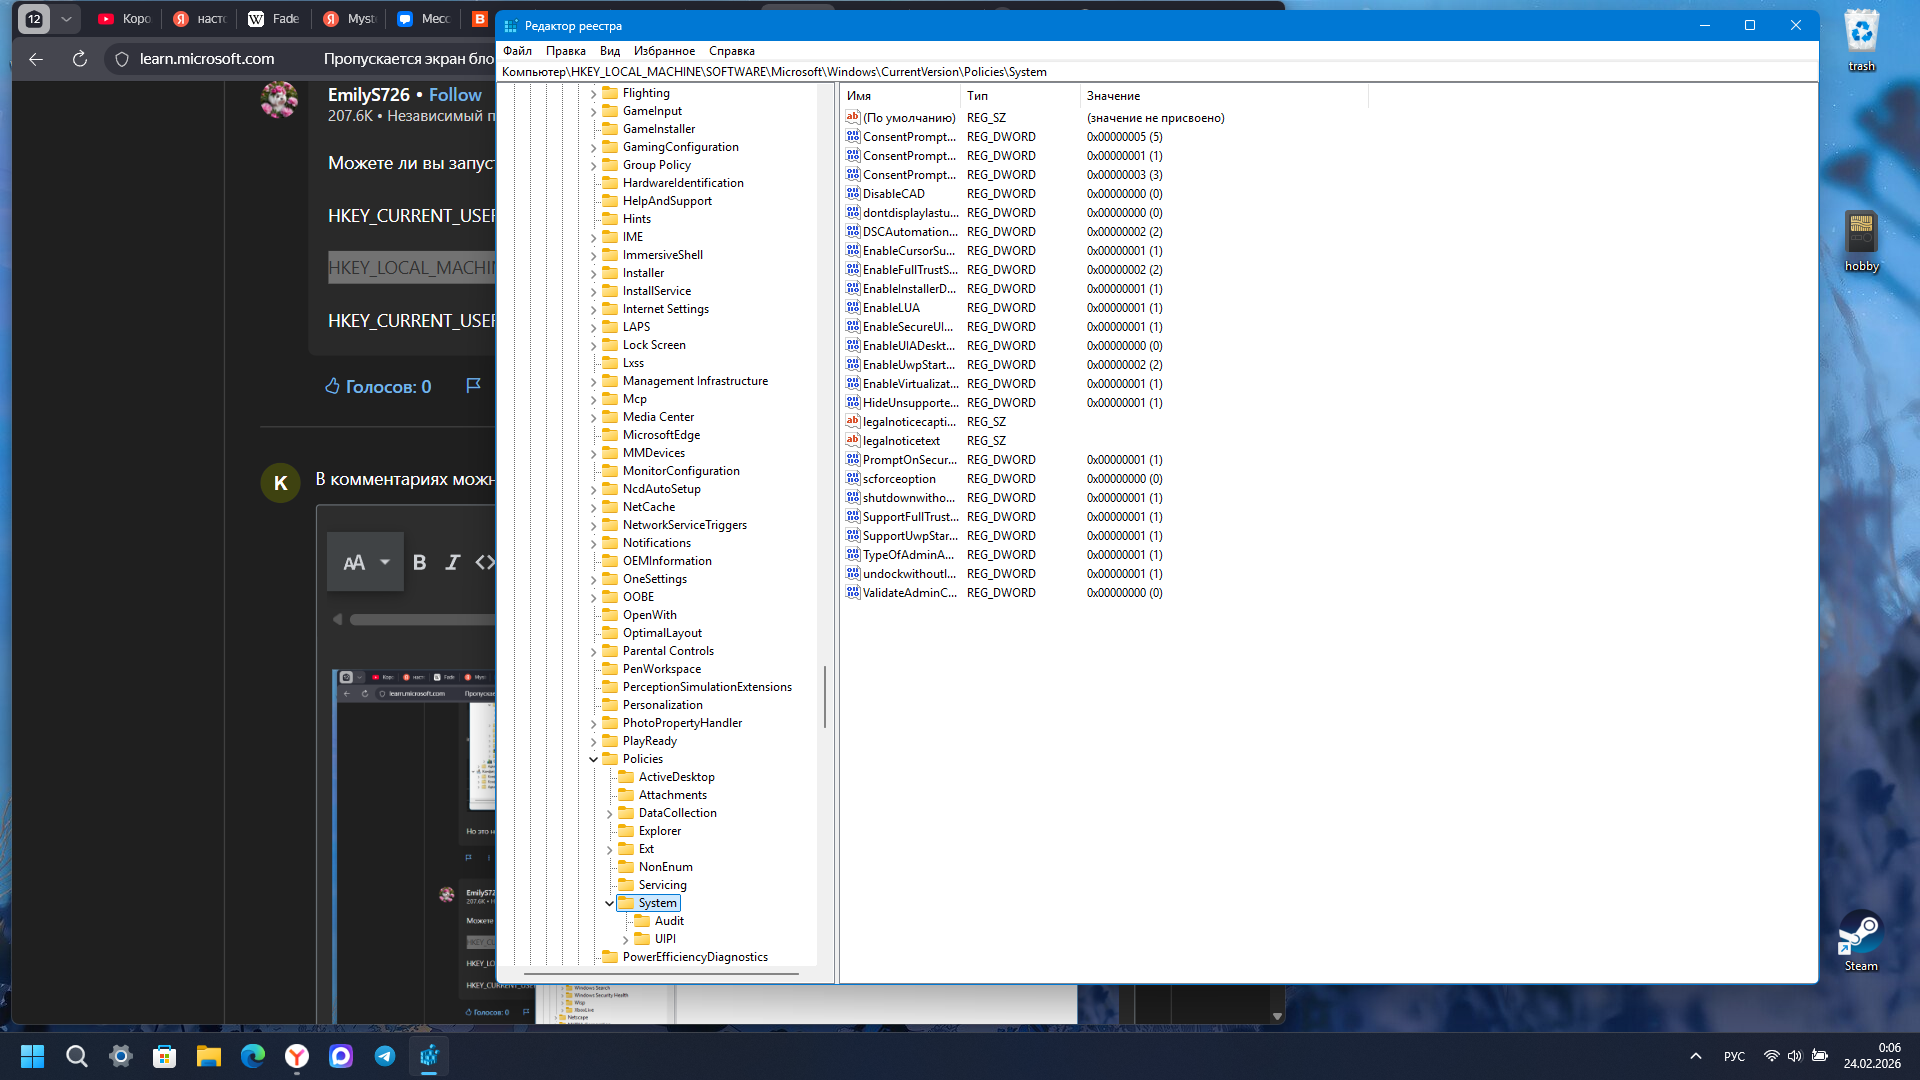Click the browser back arrow
The image size is (1920, 1080).
tap(36, 59)
